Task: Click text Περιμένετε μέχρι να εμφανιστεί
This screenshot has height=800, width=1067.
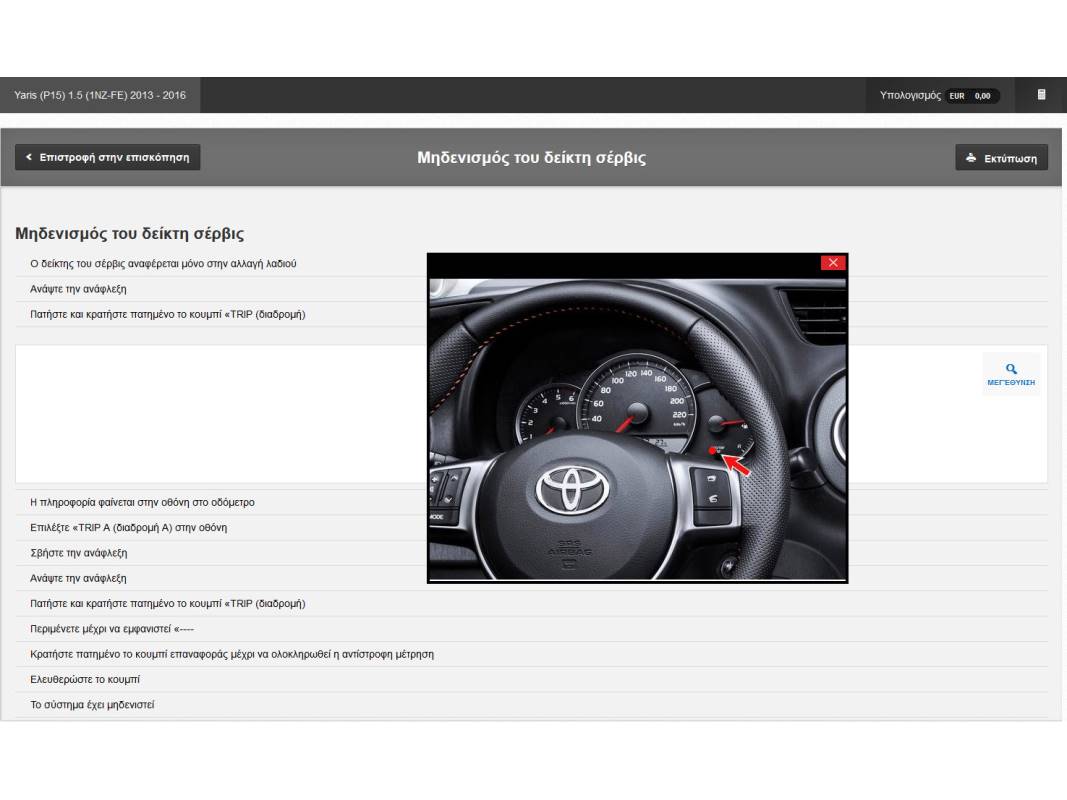Action: 112,629
